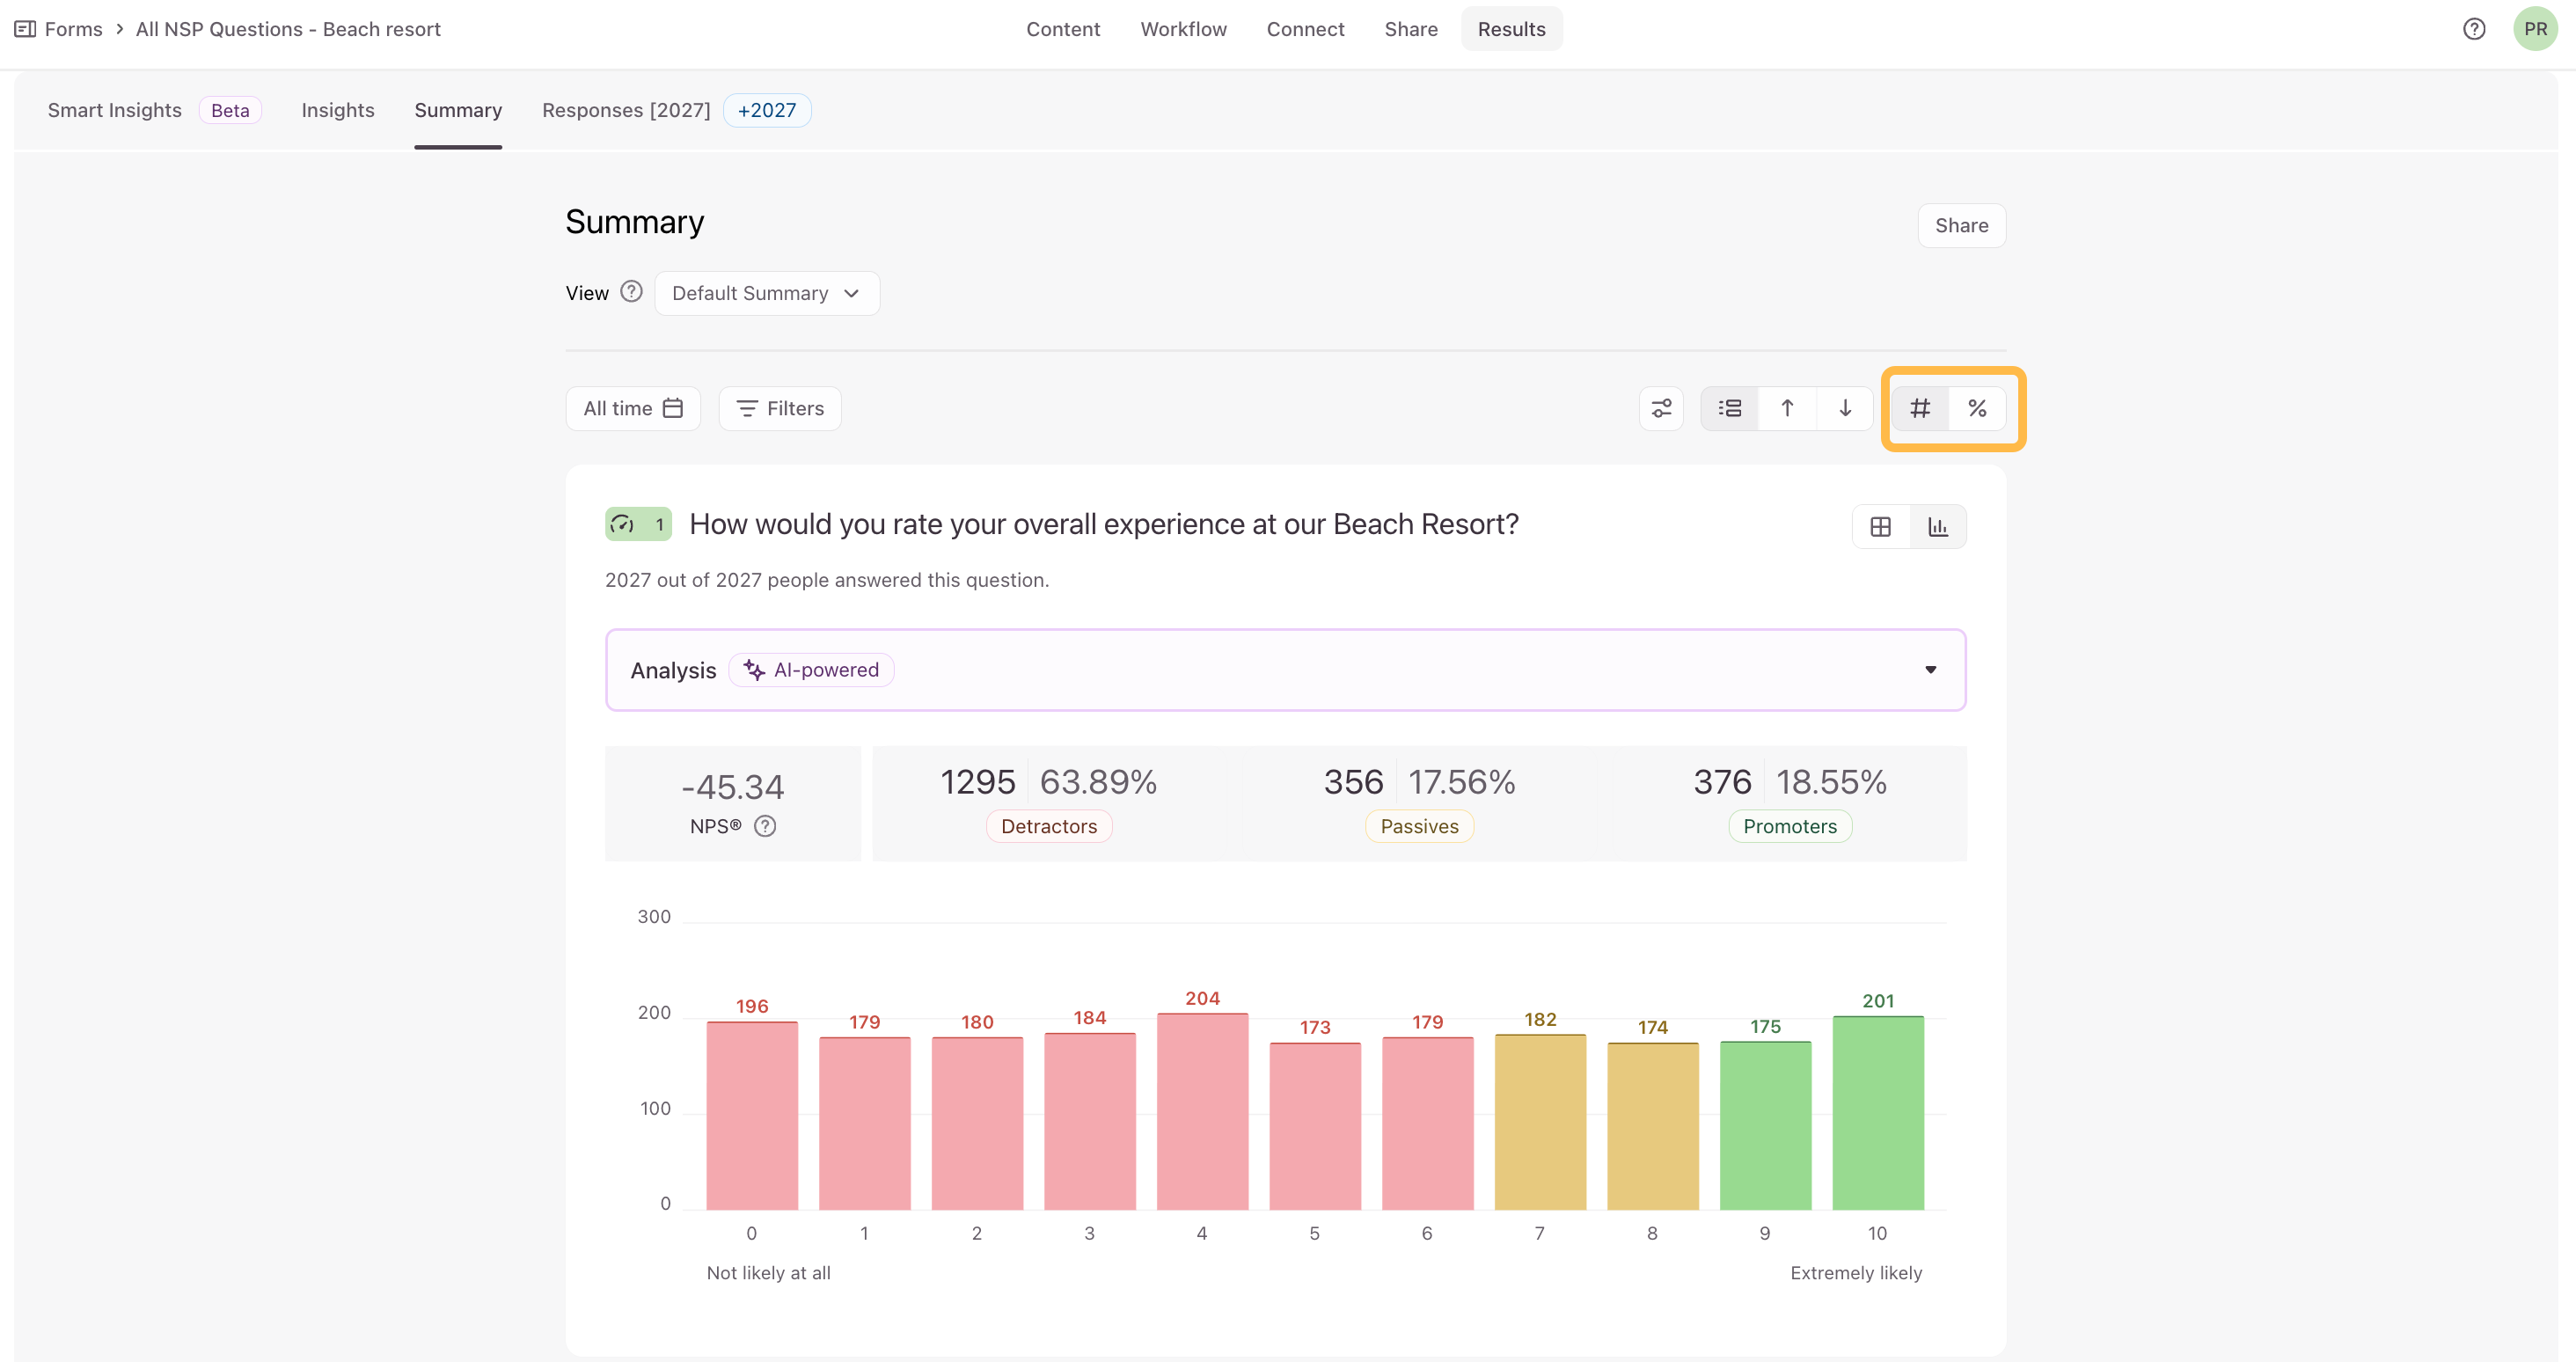2576x1362 pixels.
Task: Click the Filters button
Action: pyautogui.click(x=780, y=408)
